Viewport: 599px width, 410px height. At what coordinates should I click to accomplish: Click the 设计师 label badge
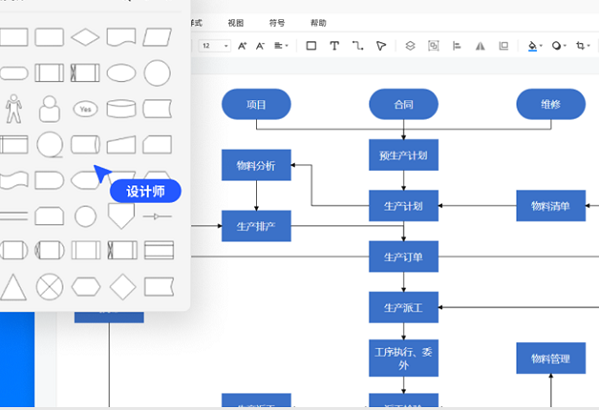click(146, 191)
